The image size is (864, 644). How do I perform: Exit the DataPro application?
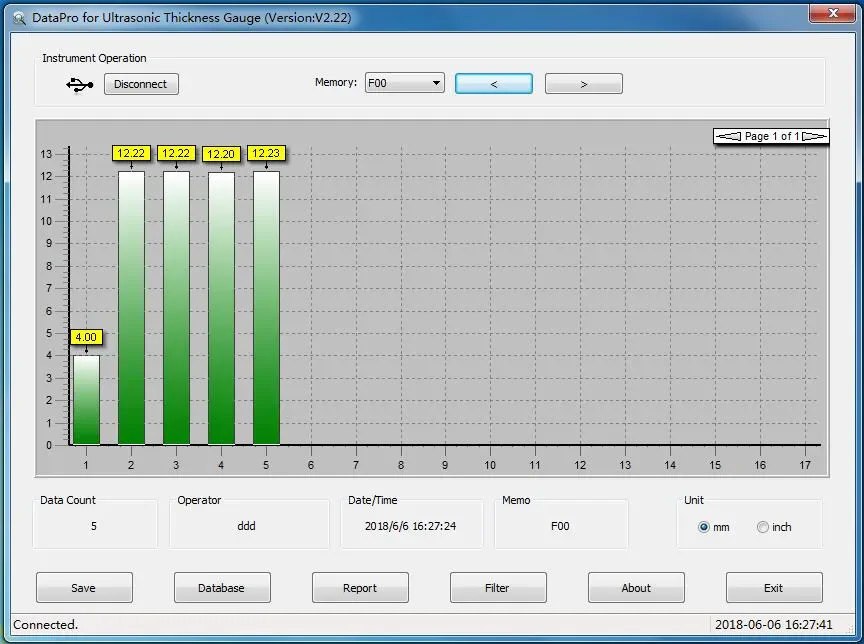[774, 587]
